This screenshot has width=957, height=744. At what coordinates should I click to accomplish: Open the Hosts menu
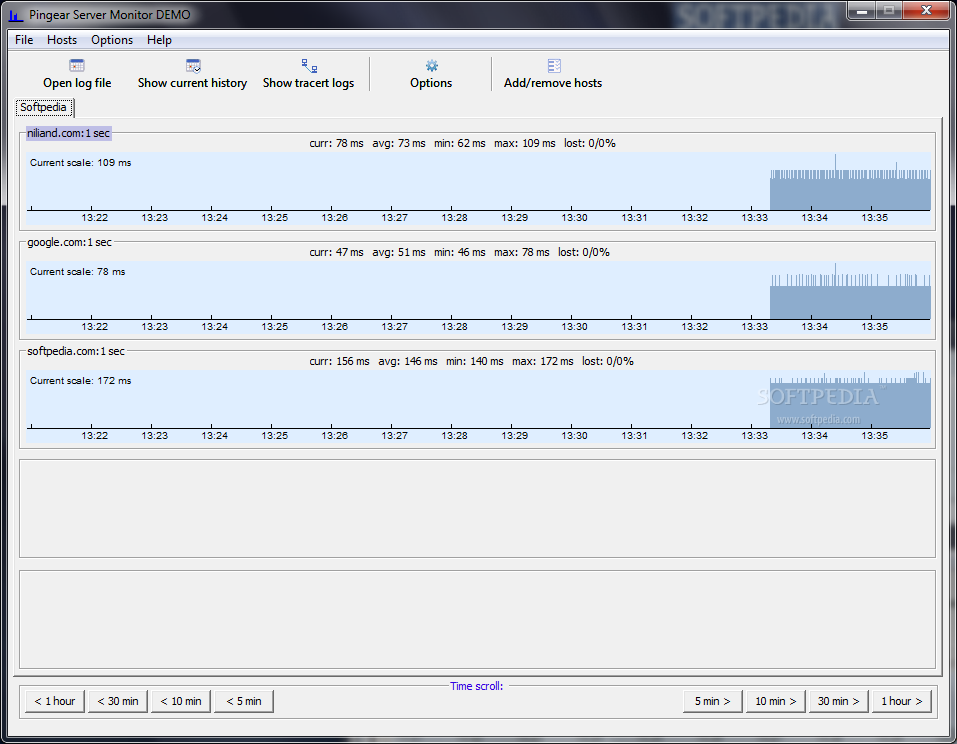(x=62, y=40)
